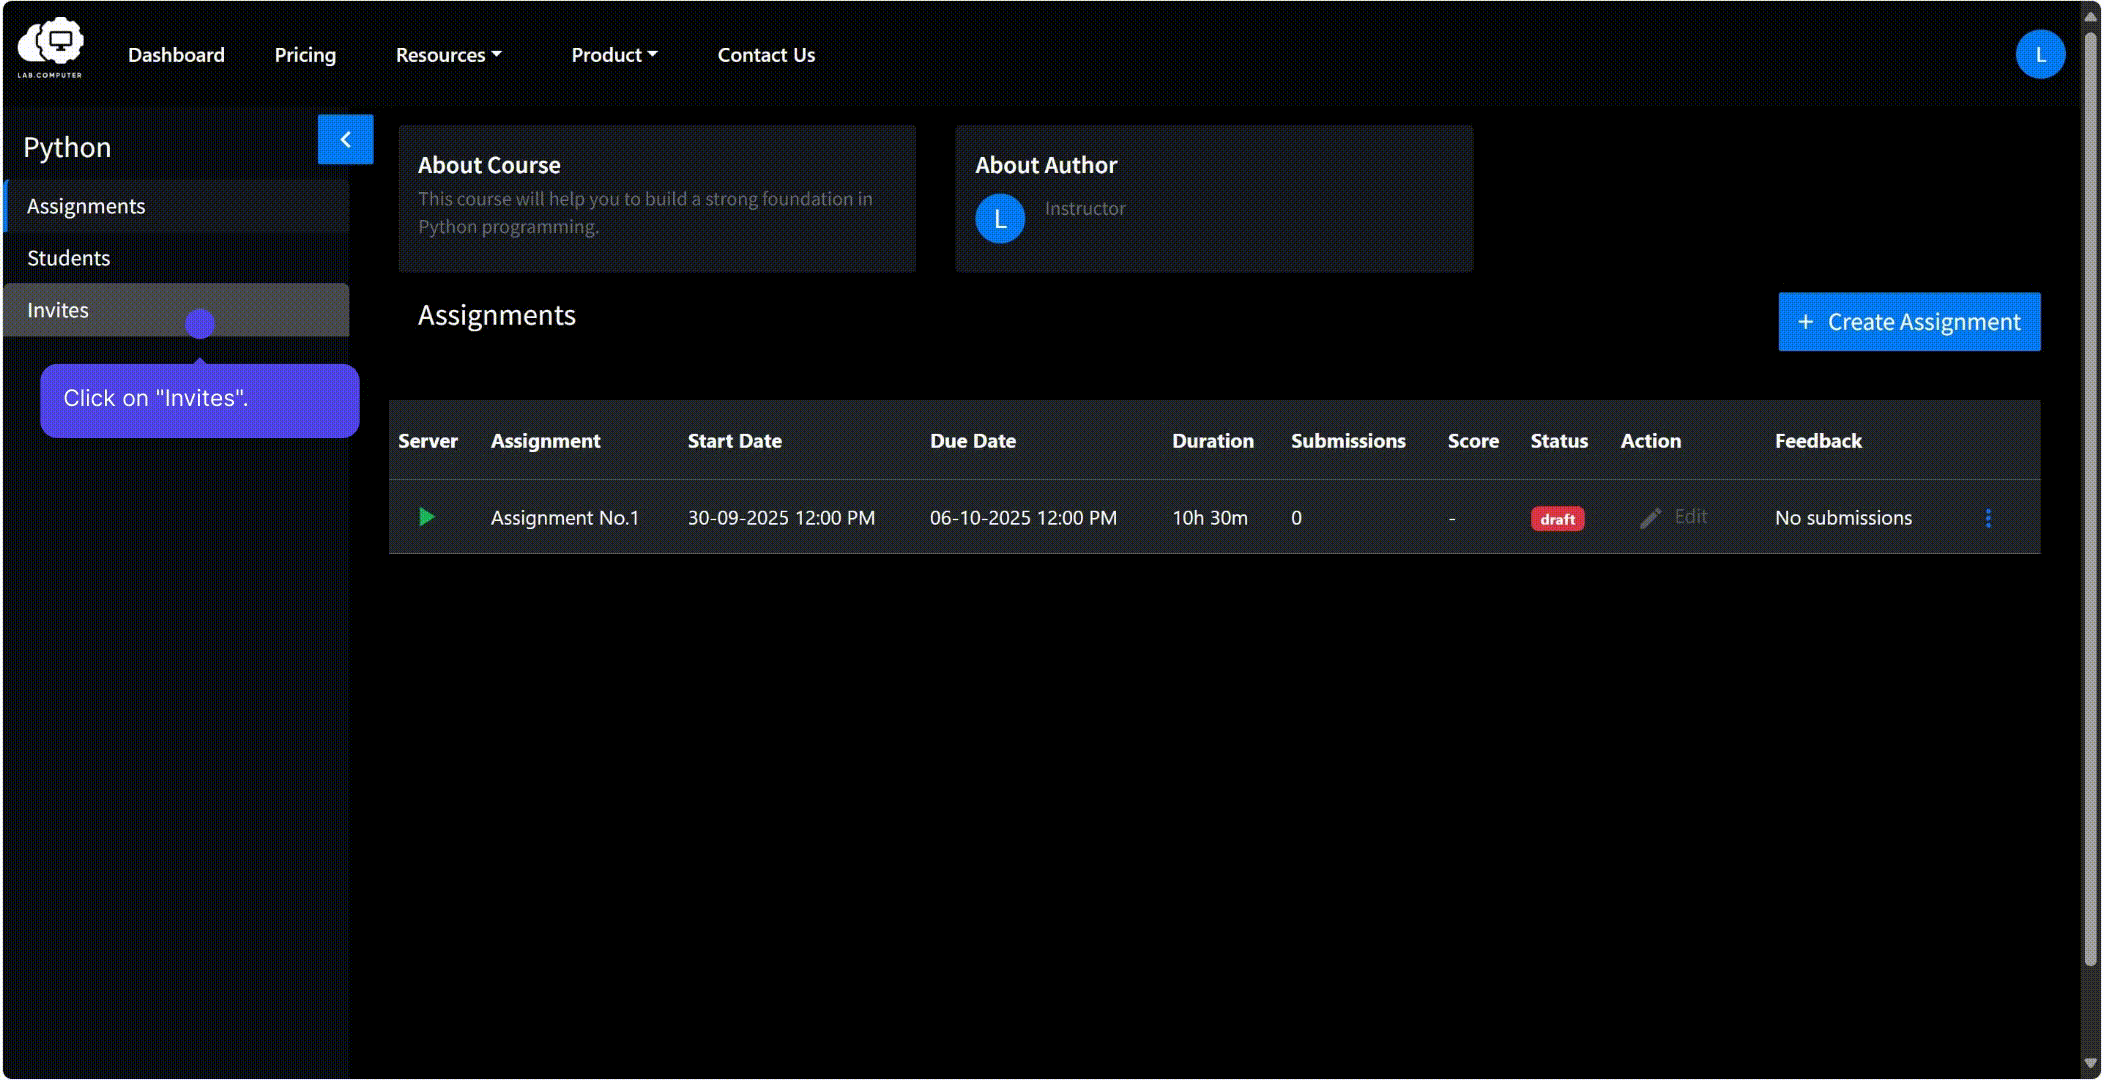Click the Lab.Computer logo
2104x1080 pixels.
pyautogui.click(x=50, y=48)
